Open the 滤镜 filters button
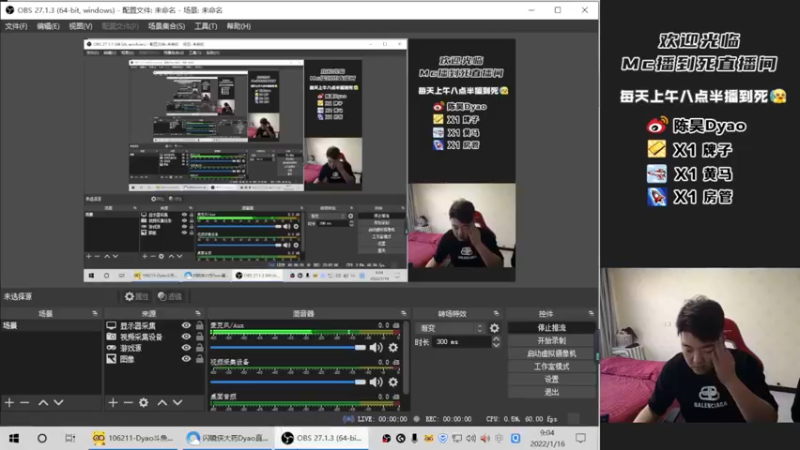The height and width of the screenshot is (450, 800). click(170, 296)
